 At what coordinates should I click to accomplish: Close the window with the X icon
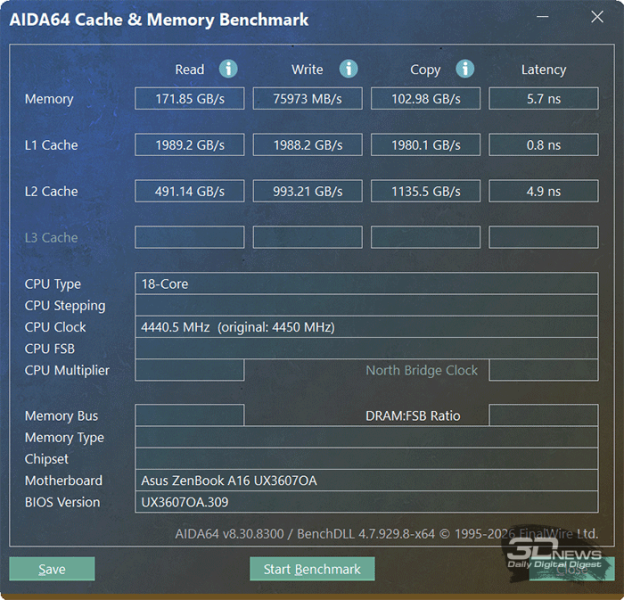tap(597, 17)
